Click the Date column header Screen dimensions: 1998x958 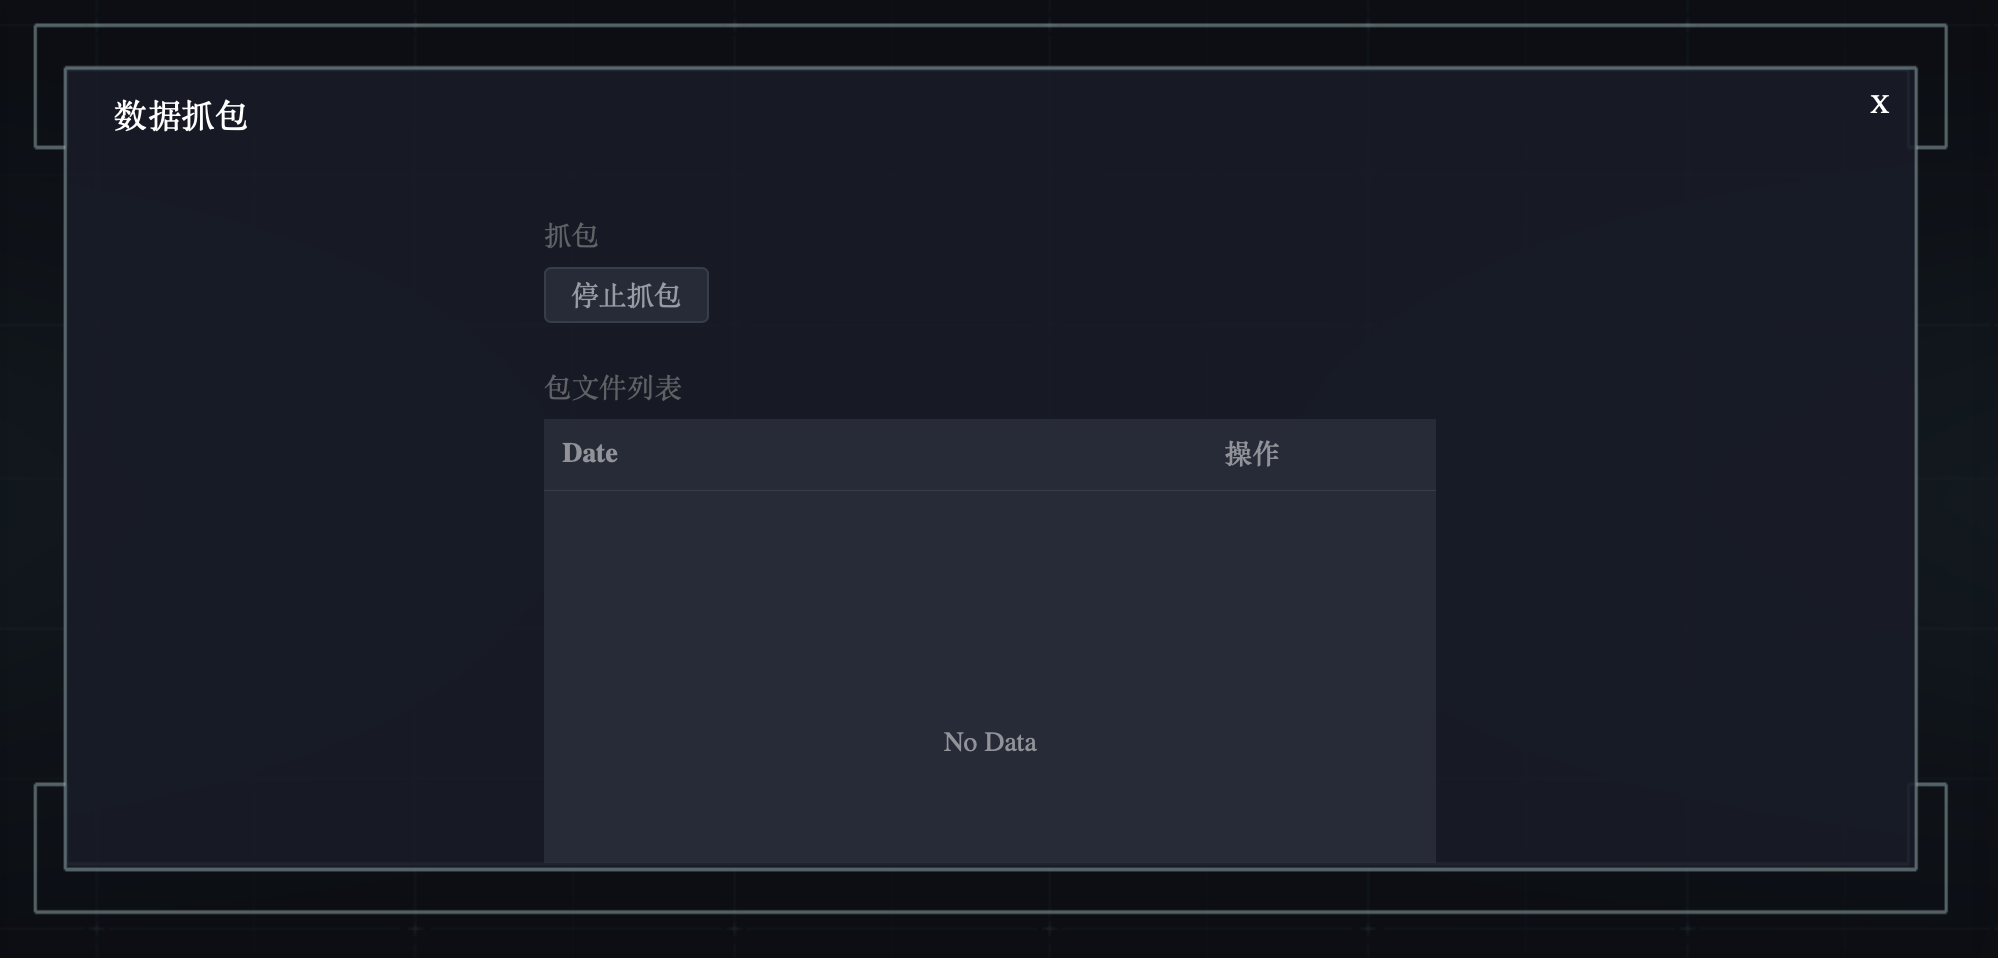pyautogui.click(x=590, y=453)
